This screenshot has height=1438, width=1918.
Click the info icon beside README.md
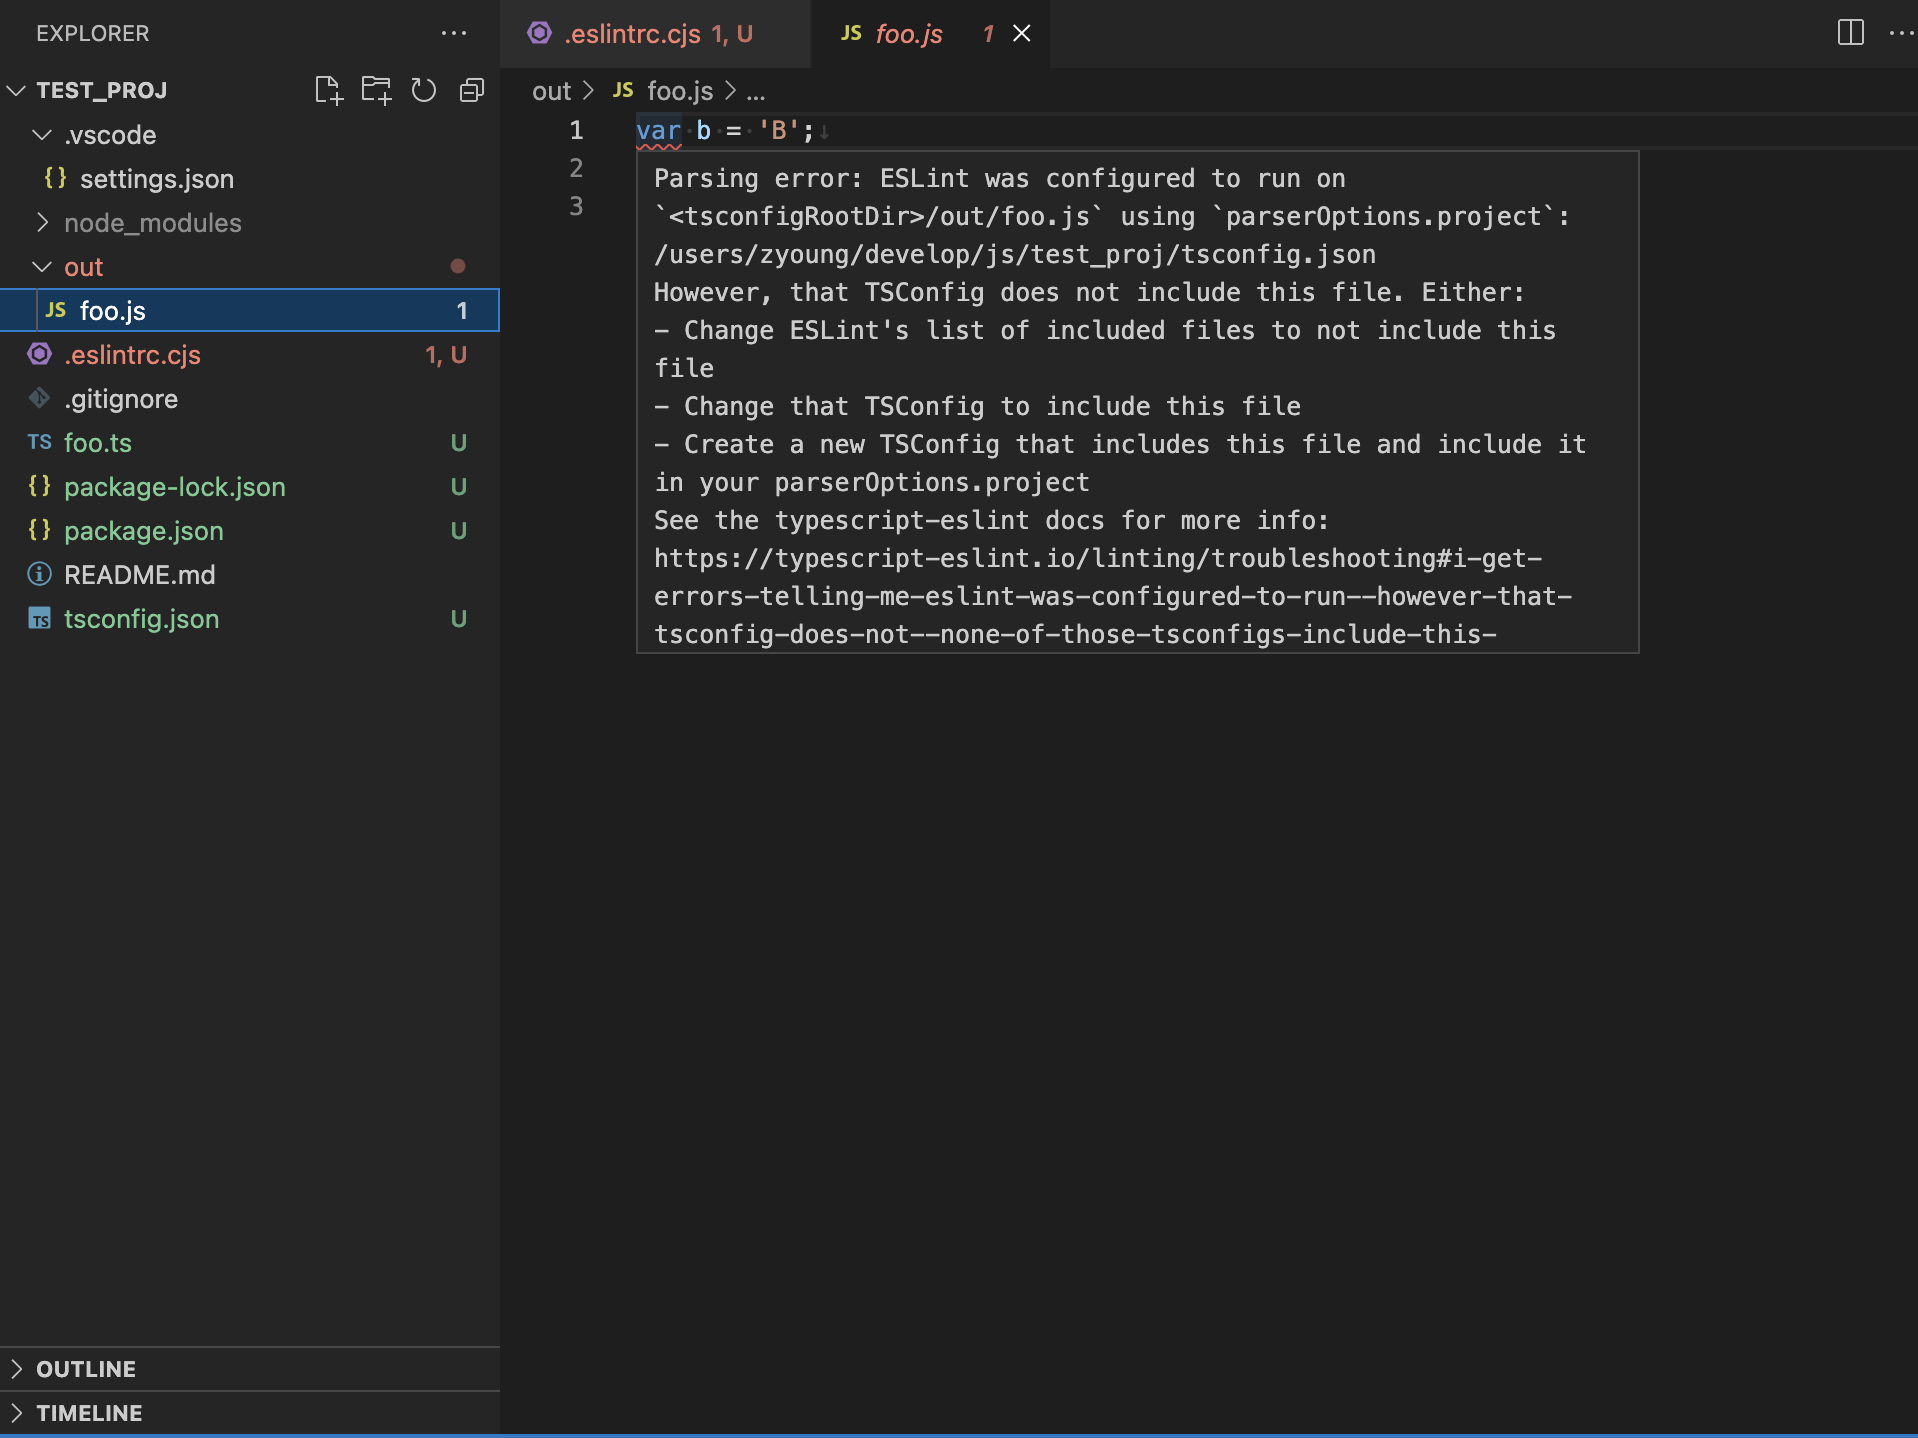coord(40,574)
